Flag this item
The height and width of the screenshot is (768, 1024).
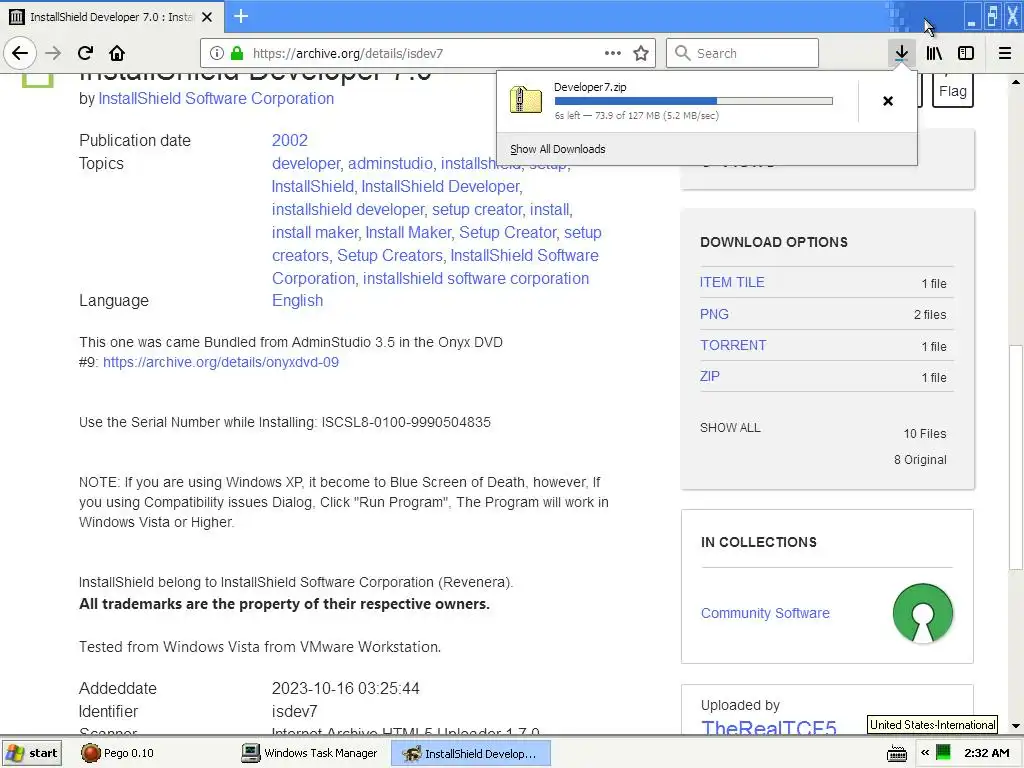point(952,90)
